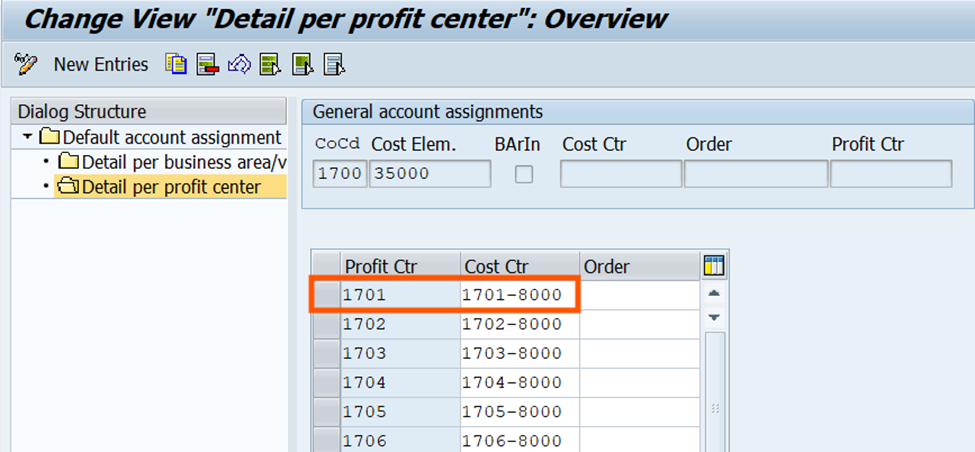Open the table column settings icon
Viewport: 975px width, 452px height.
pyautogui.click(x=714, y=266)
